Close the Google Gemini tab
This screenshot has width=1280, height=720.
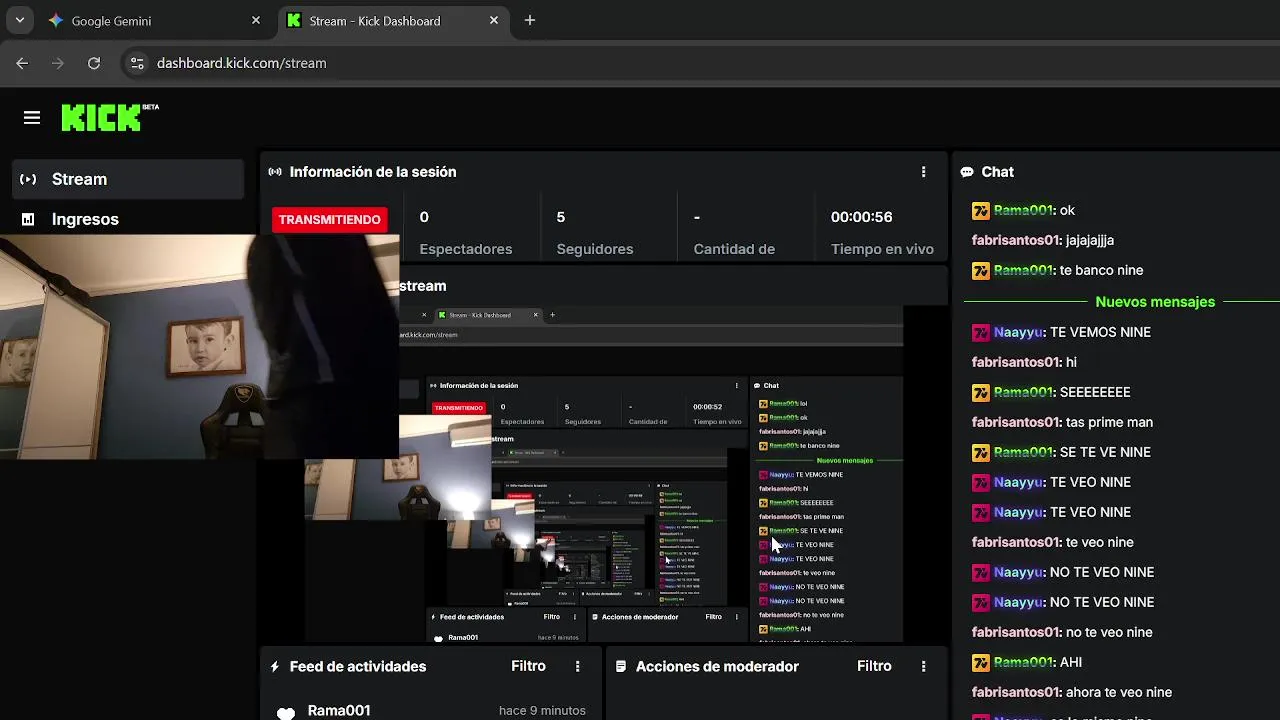pos(256,20)
